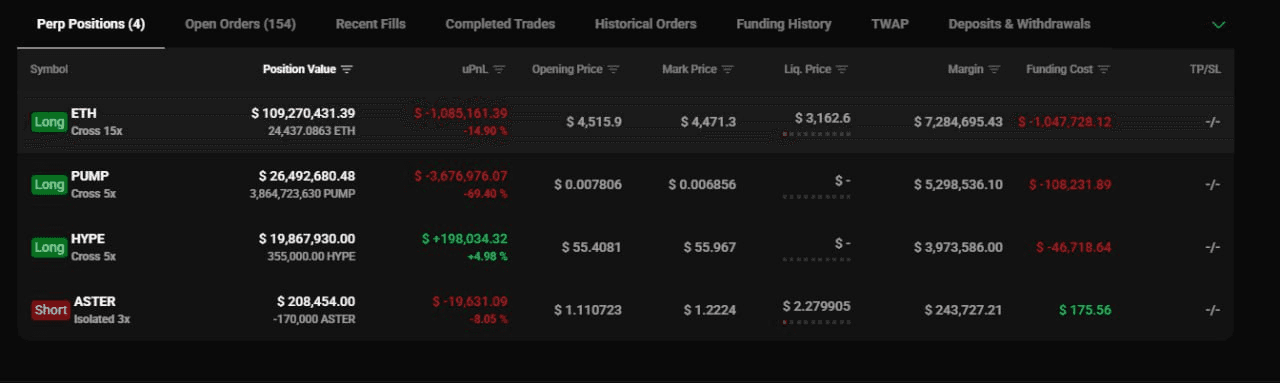Click the Funding Cost sort icon
The height and width of the screenshot is (383, 1280).
[x=1104, y=70]
